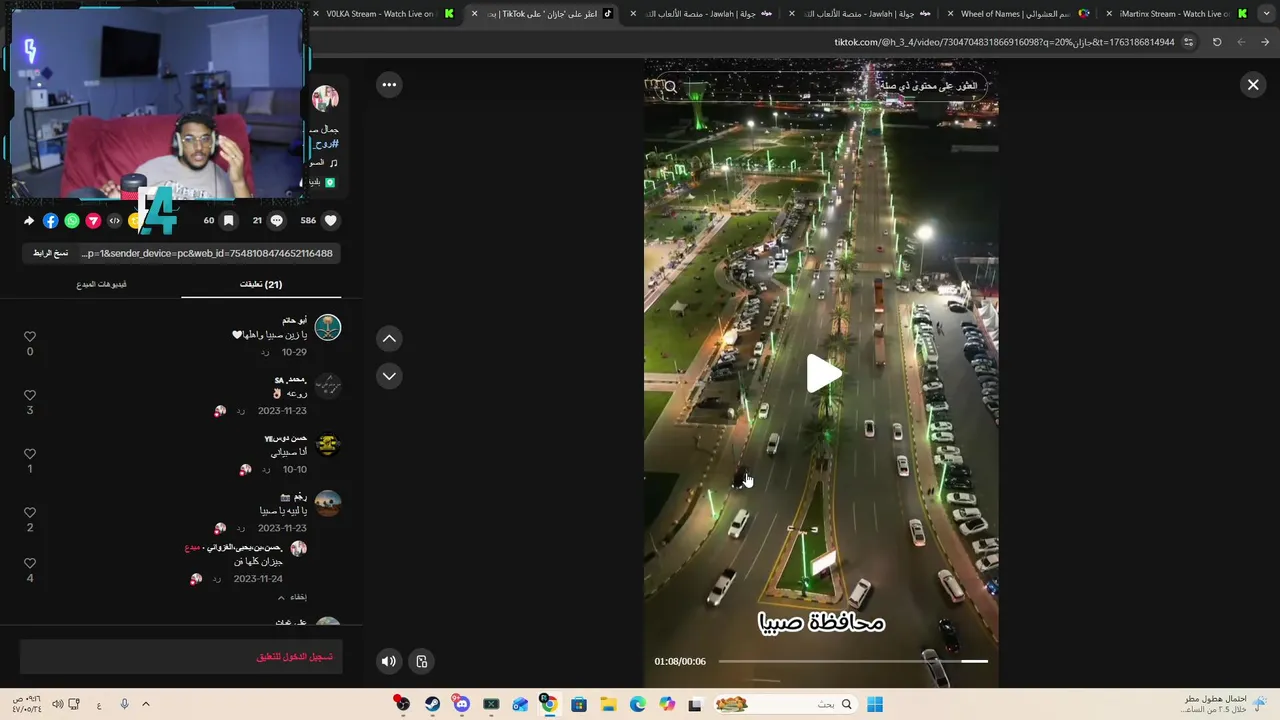Open the three-dots options menu for the video
This screenshot has width=1280, height=720.
click(x=389, y=85)
